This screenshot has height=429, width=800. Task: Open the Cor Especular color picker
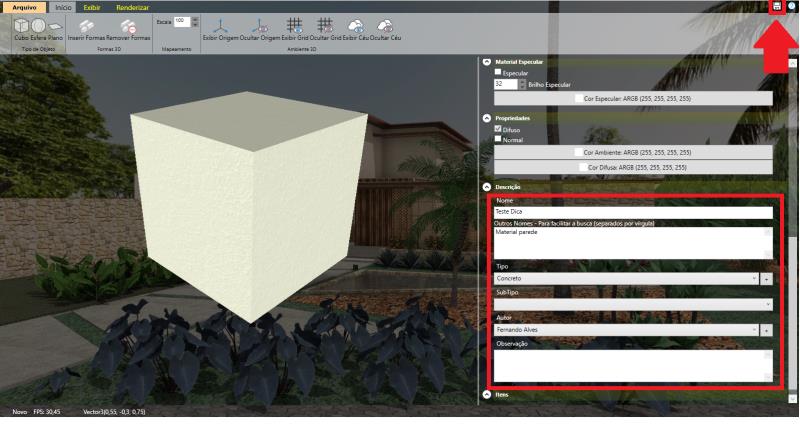[634, 99]
